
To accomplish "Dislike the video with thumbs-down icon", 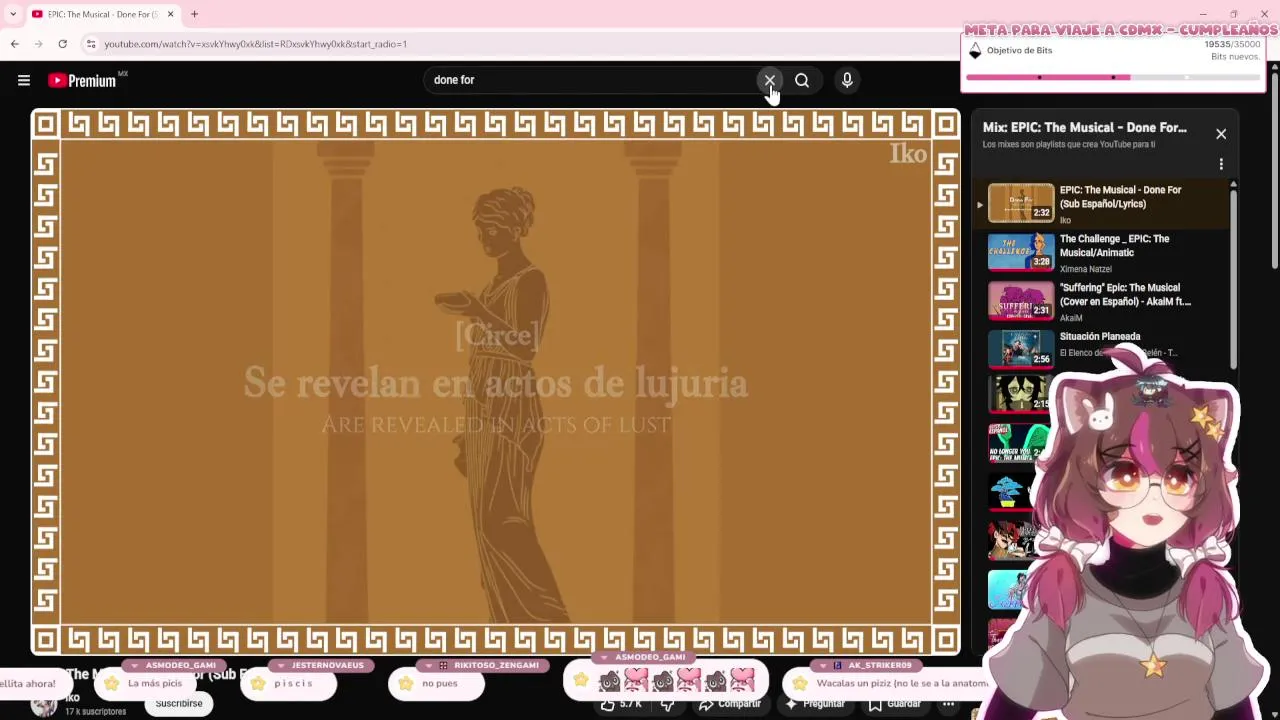I will click(668, 704).
